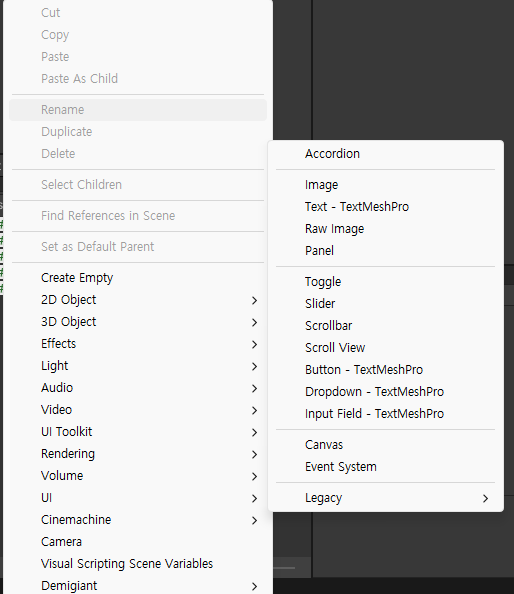Open the Cinemachine submenu
This screenshot has width=514, height=594.
(138, 519)
